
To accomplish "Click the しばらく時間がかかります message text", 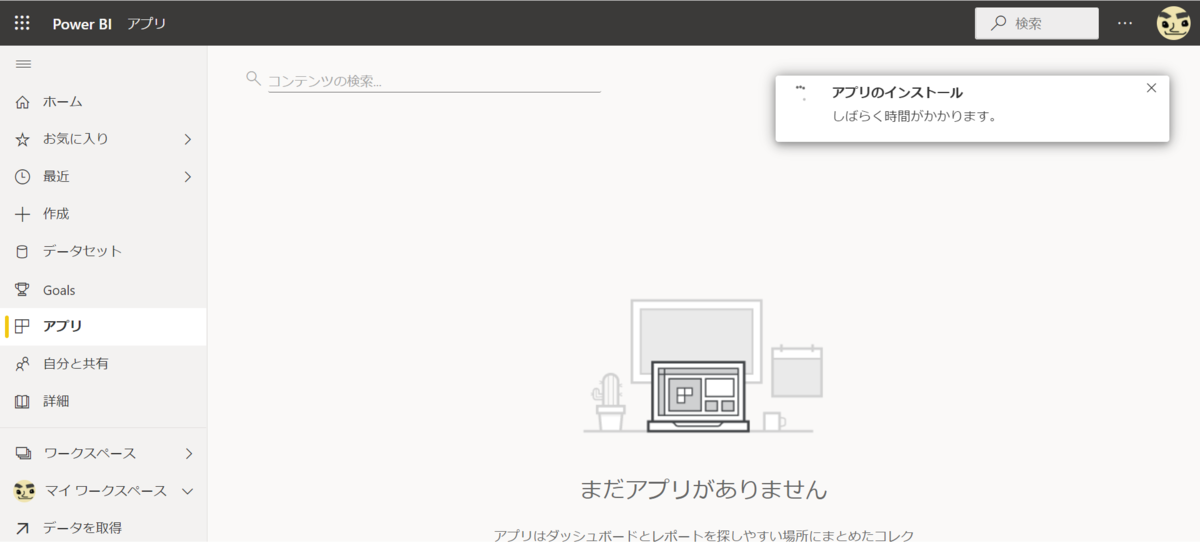I will pyautogui.click(x=914, y=116).
